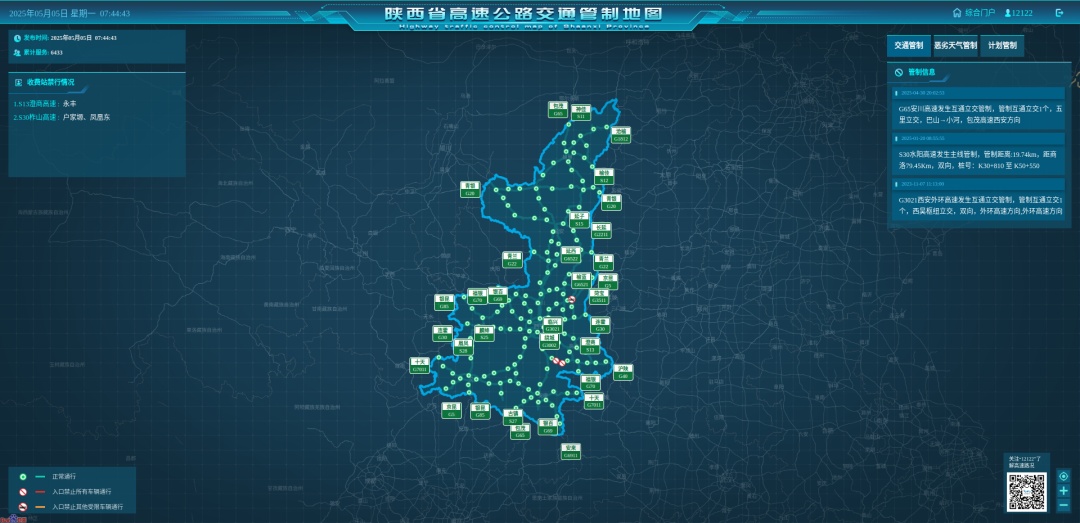Click the G6911 route sign on map
Screen dimensions: 1080x523
pyautogui.click(x=570, y=452)
